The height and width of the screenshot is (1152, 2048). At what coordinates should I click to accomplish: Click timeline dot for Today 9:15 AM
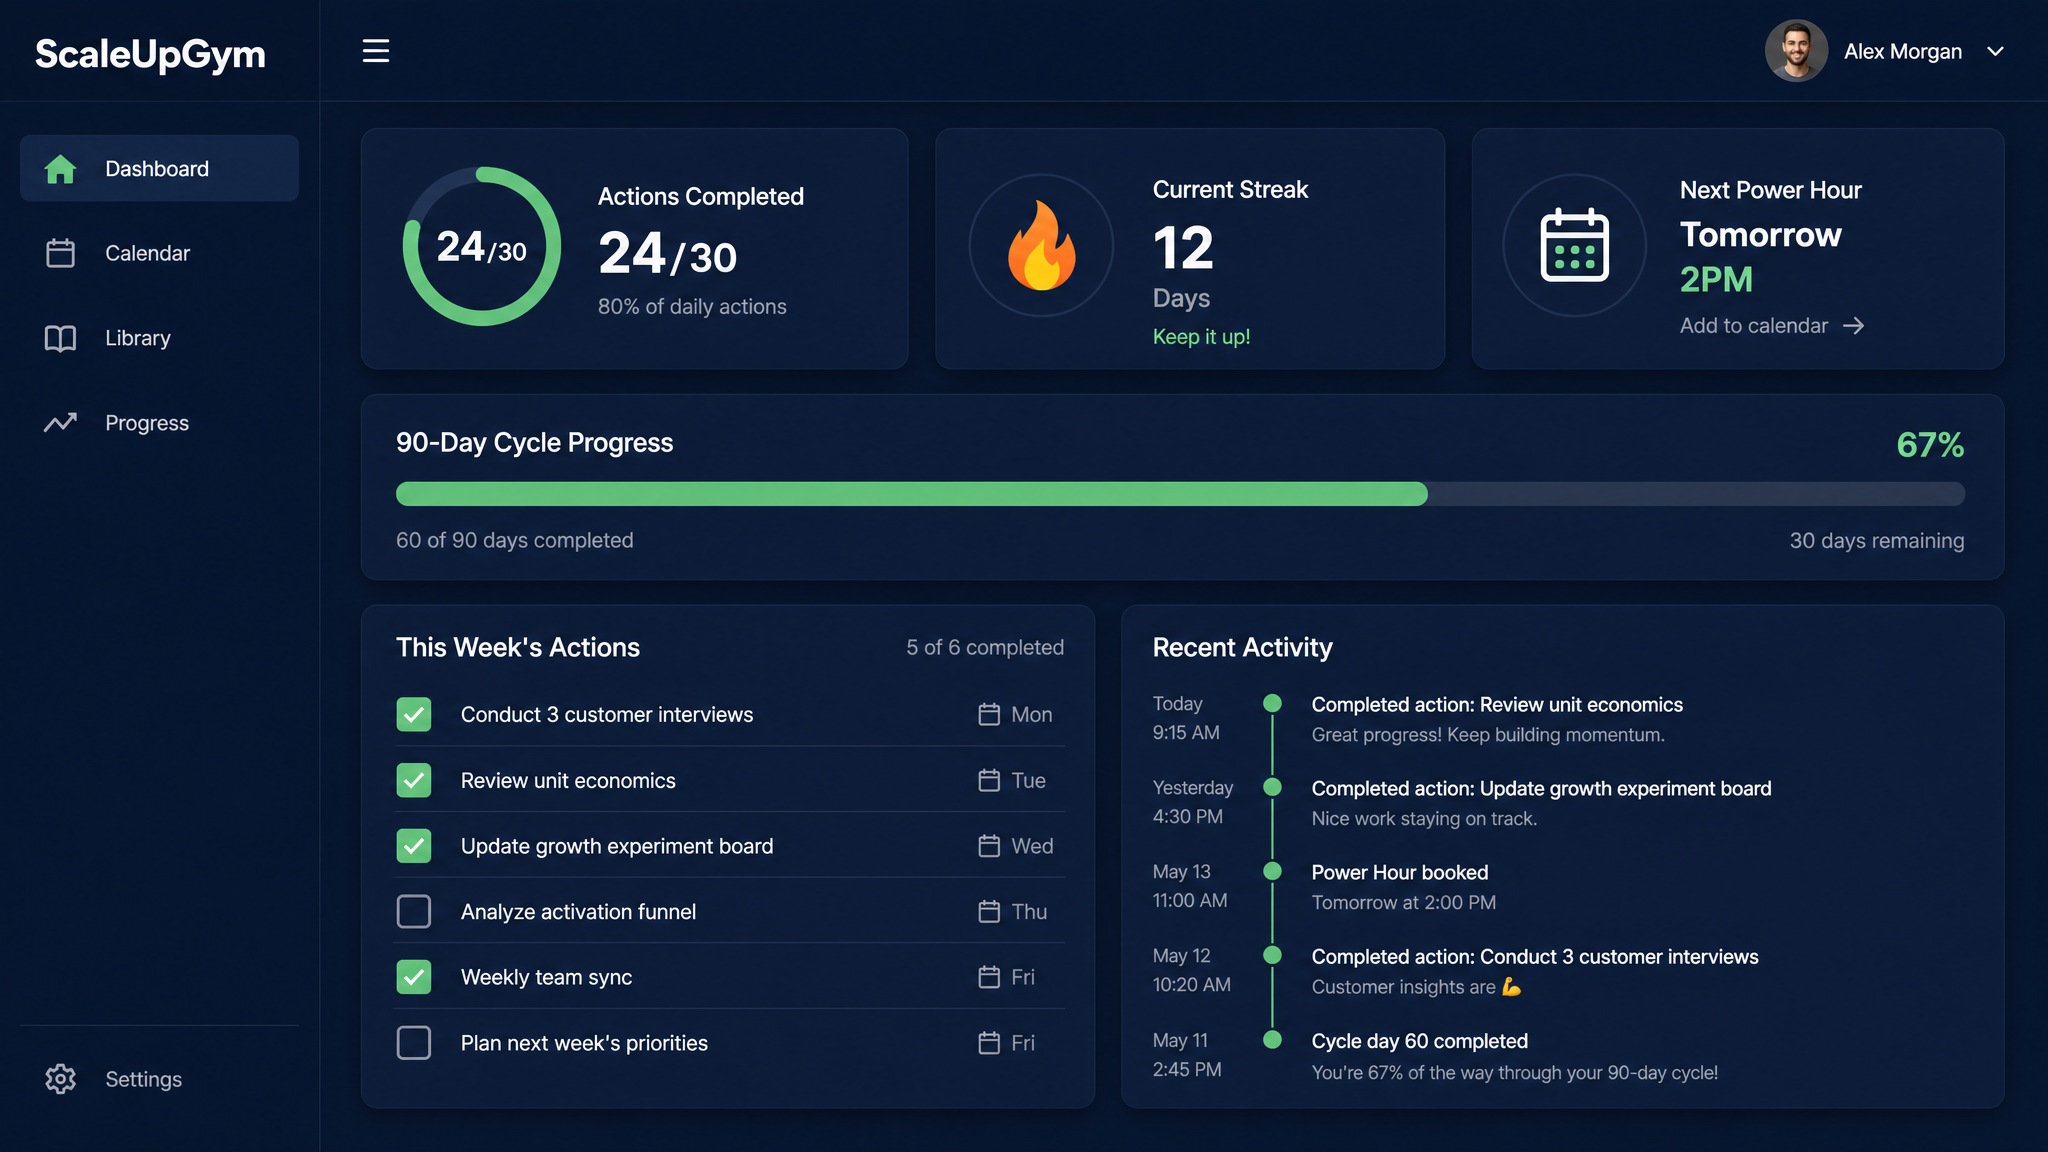pos(1272,703)
